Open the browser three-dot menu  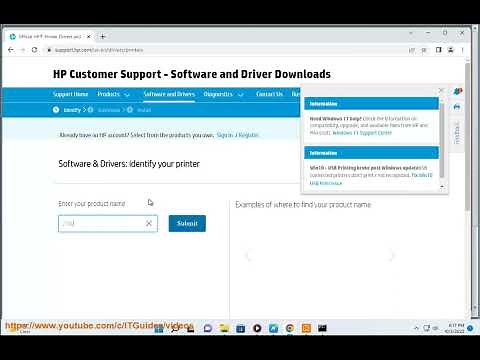tap(463, 50)
